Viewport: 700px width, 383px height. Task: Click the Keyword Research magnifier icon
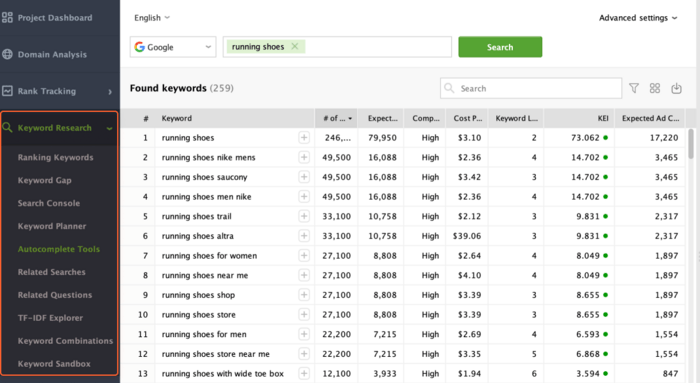pos(7,128)
